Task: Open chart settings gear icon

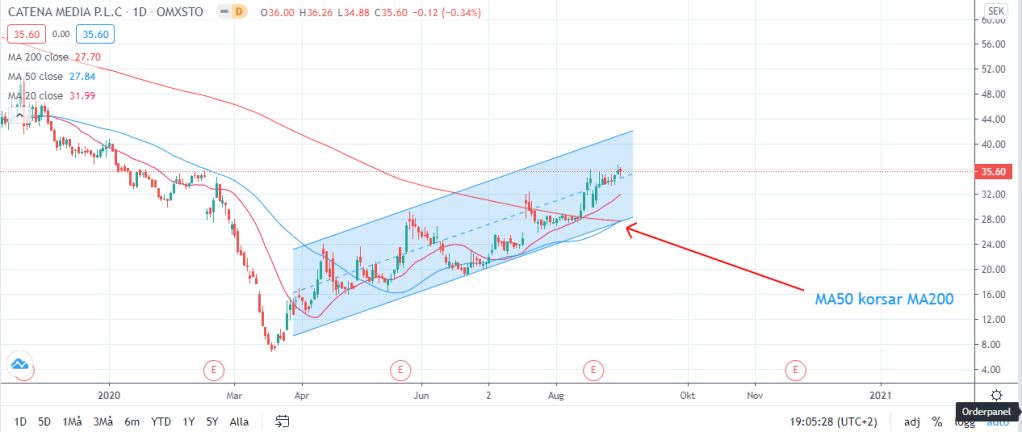Action: 996,396
